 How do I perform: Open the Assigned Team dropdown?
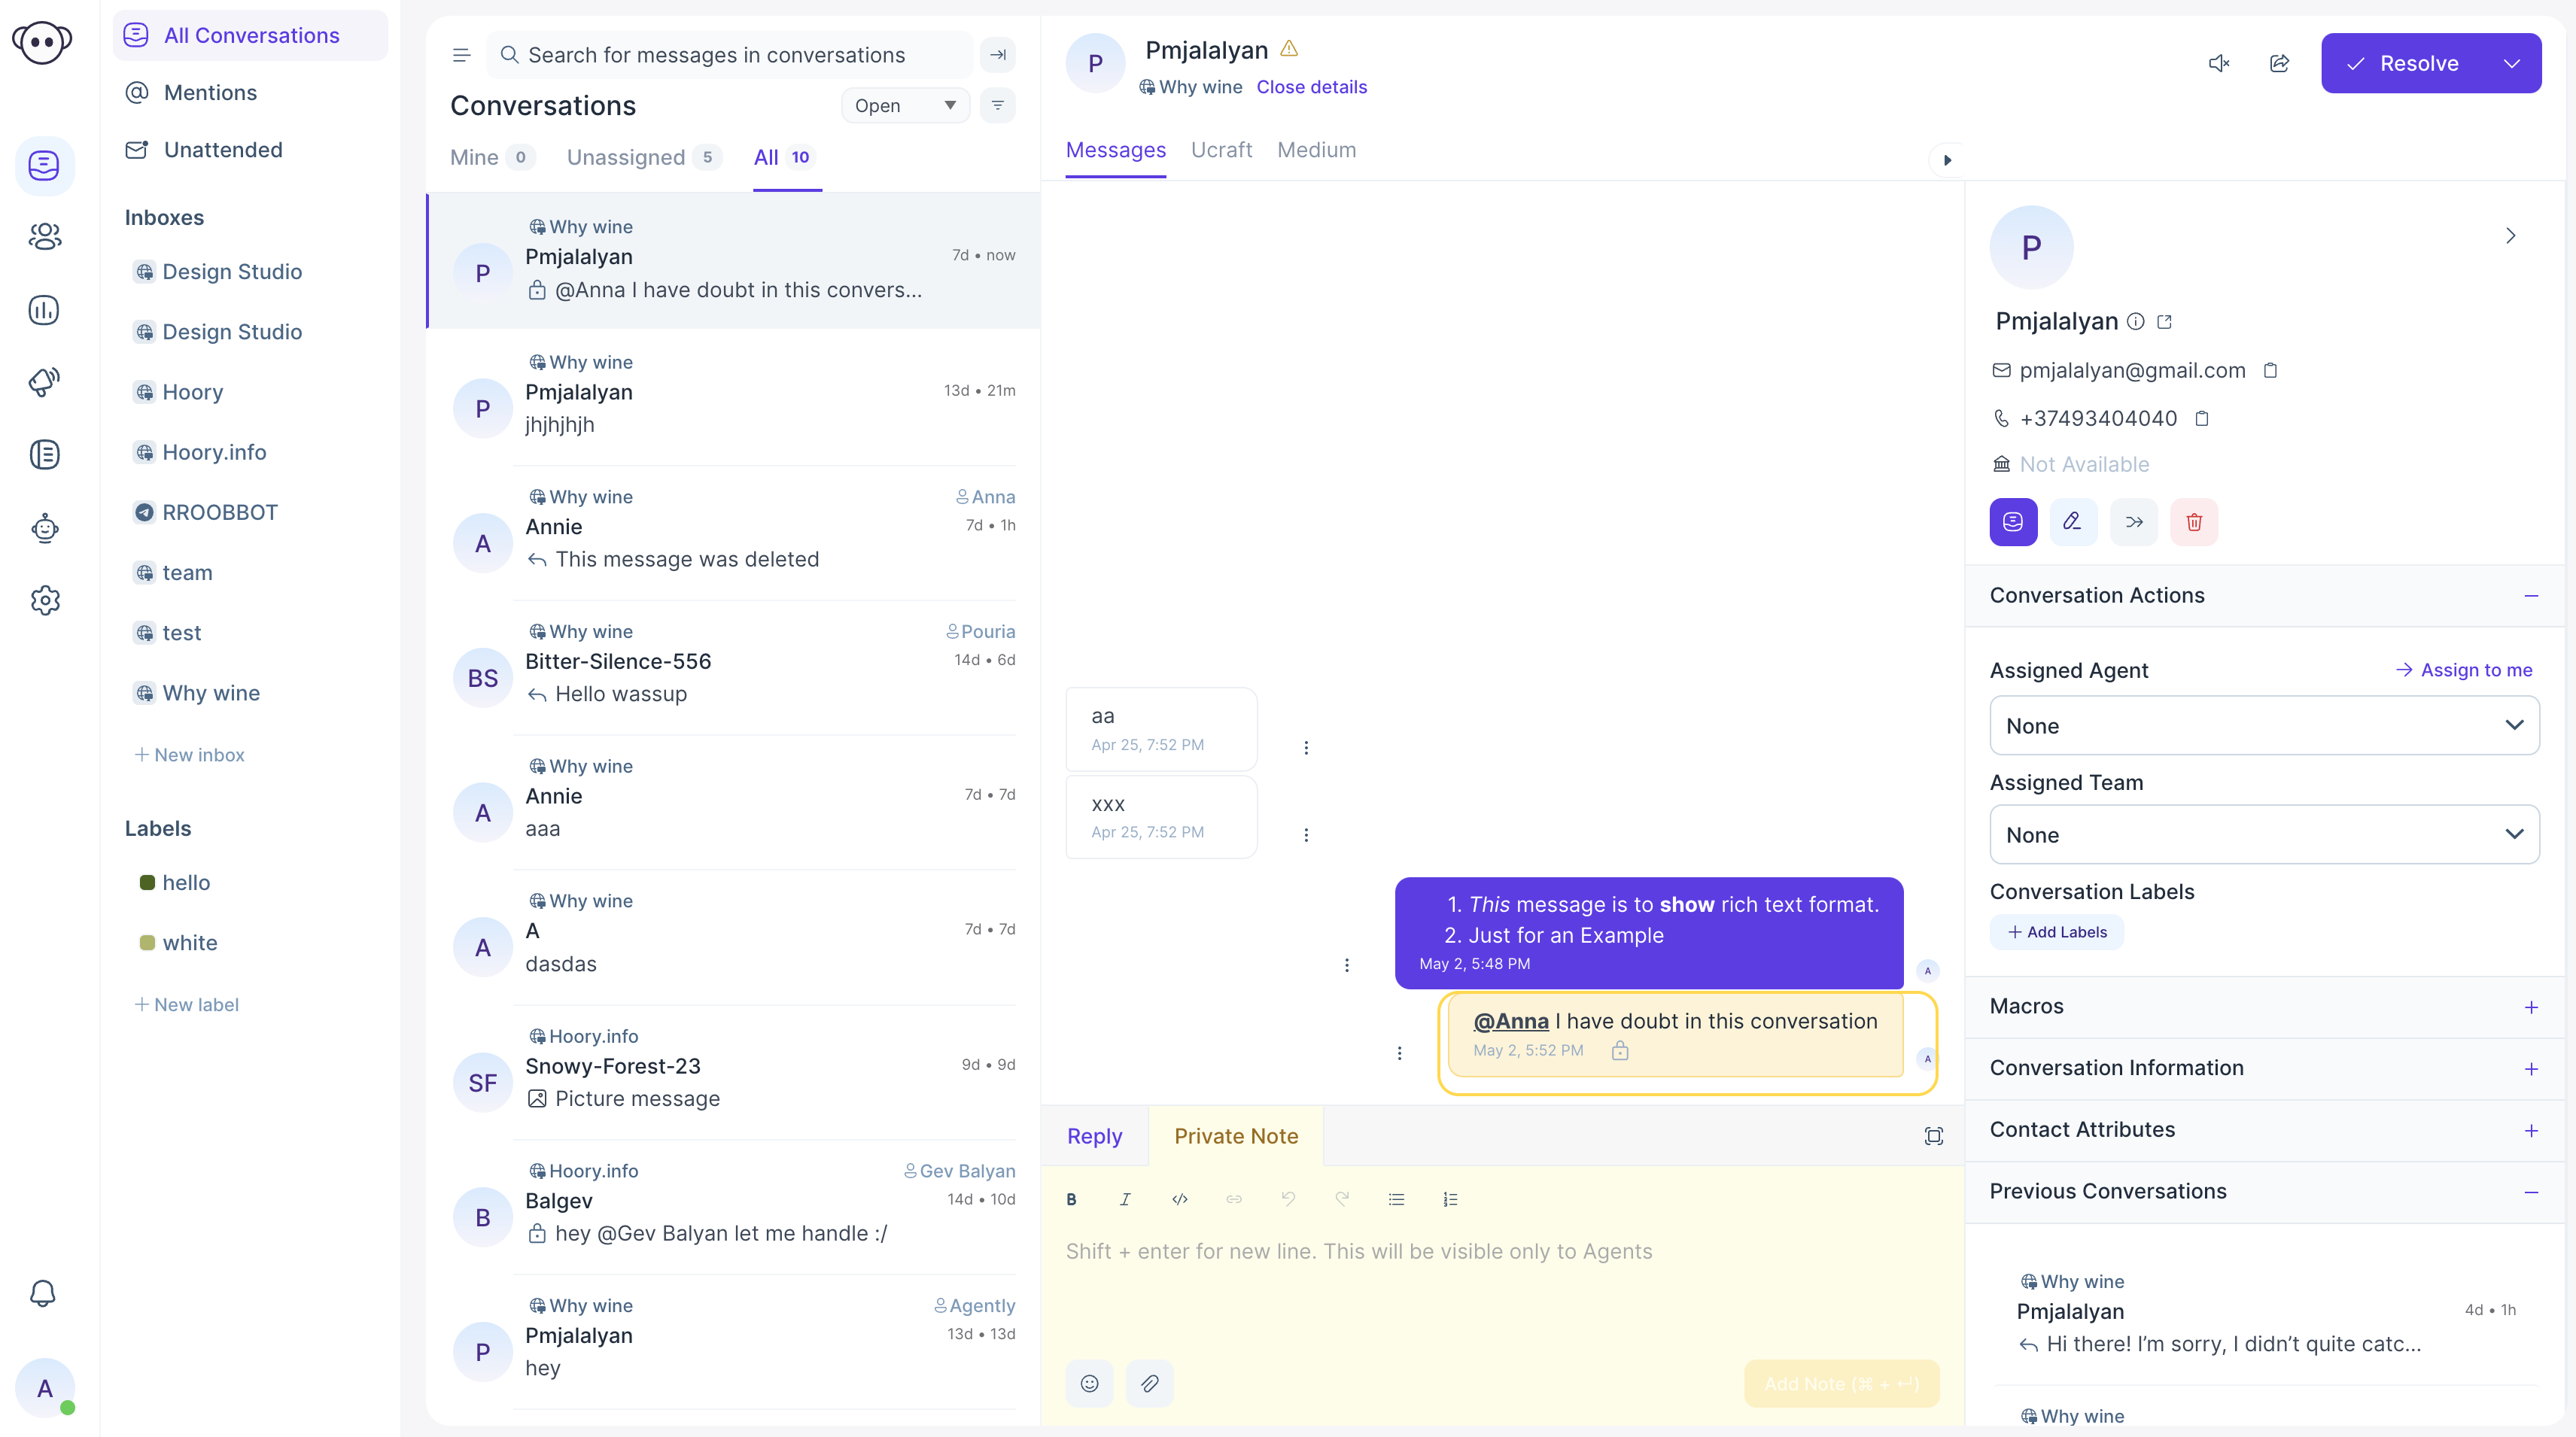coord(2264,834)
